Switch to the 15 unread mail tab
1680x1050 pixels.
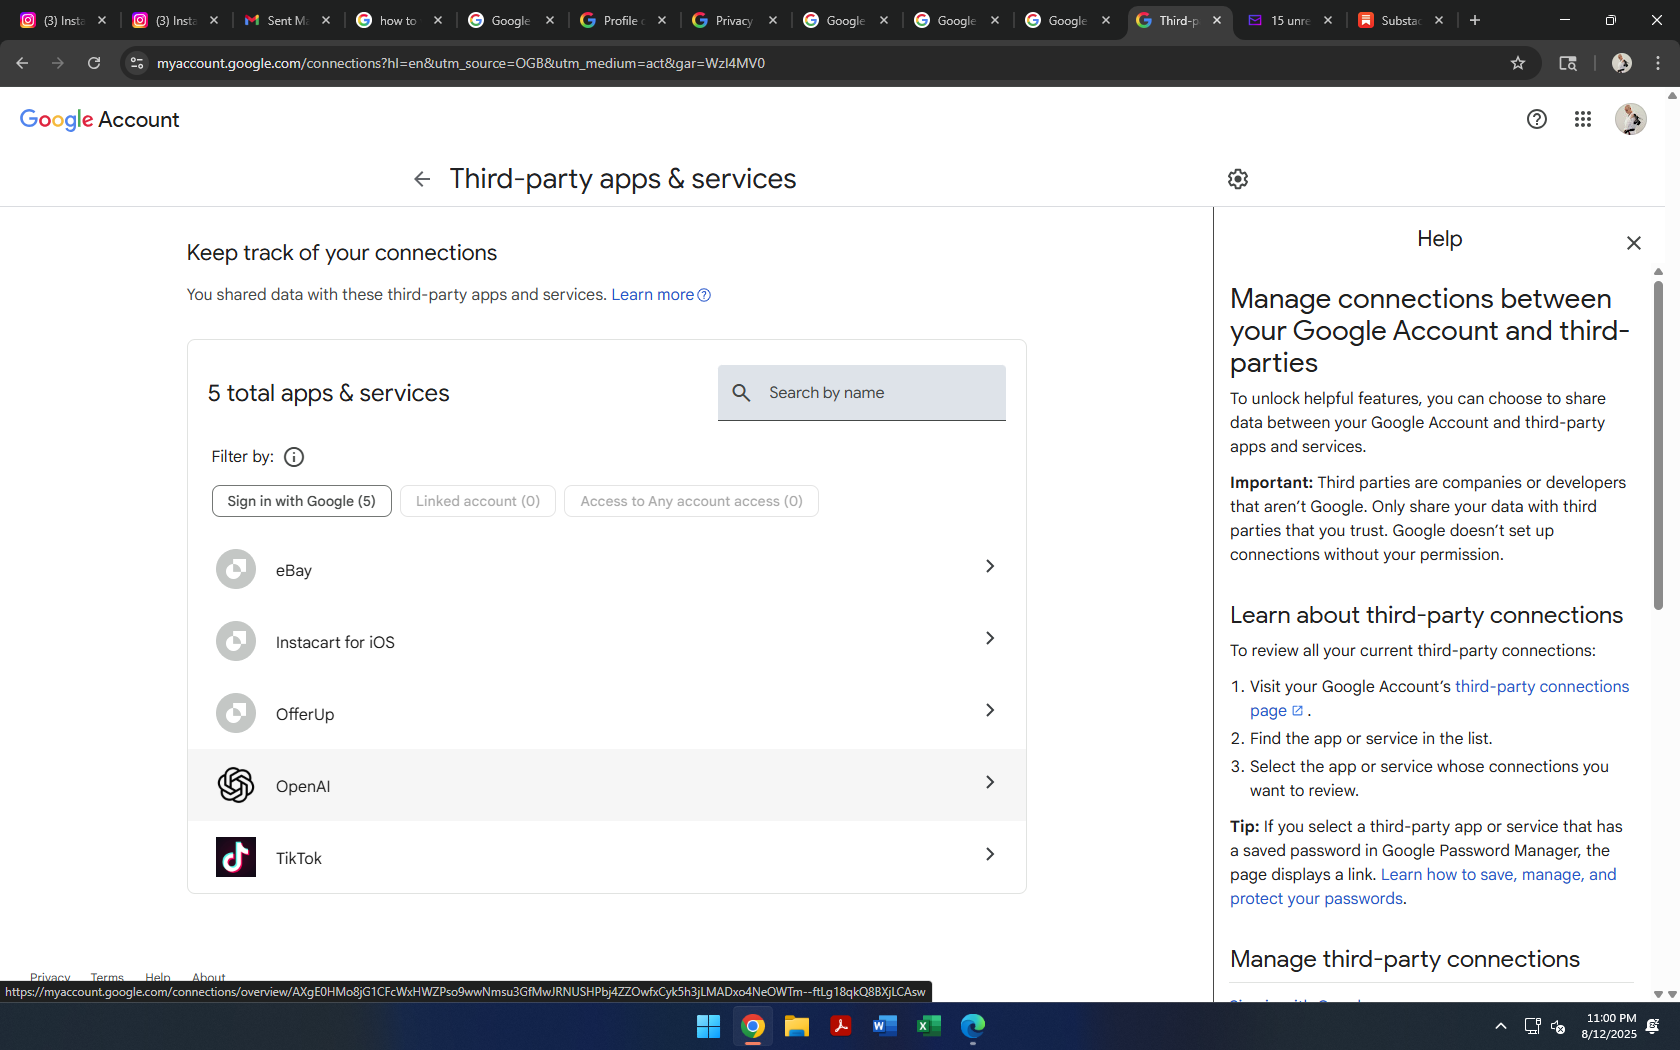click(x=1289, y=20)
